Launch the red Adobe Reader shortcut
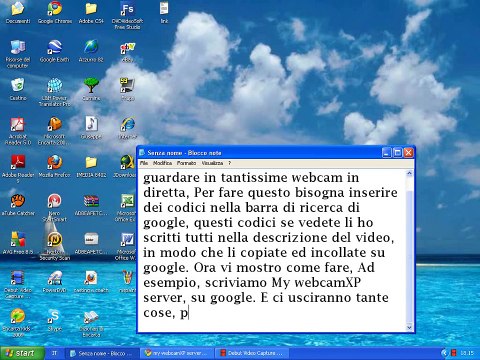480x360 pixels. [18, 162]
